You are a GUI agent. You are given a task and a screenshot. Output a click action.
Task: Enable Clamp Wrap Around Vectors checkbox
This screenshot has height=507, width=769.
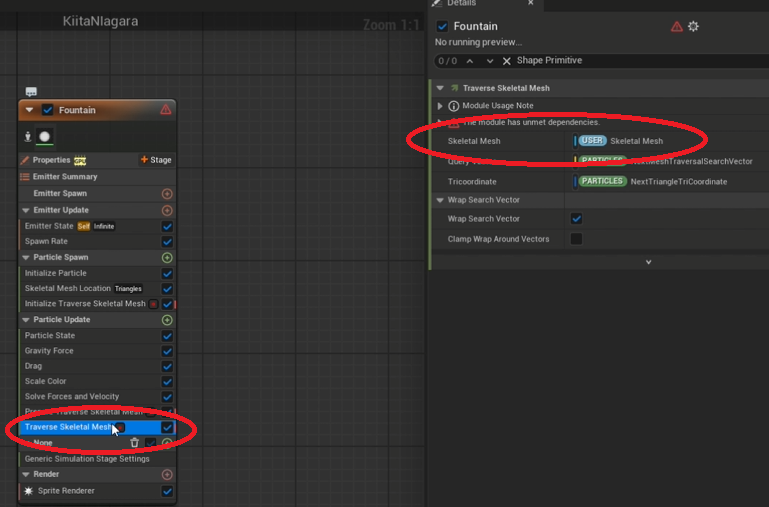576,239
